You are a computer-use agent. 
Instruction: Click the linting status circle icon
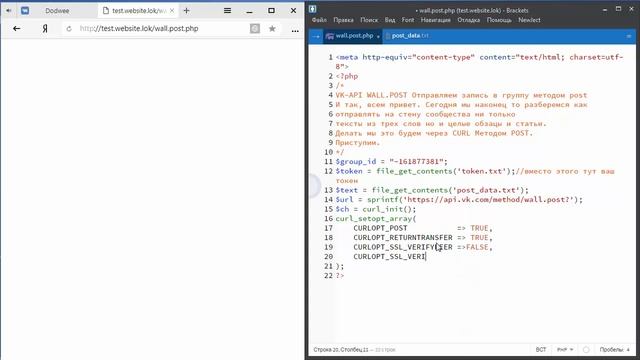pos(586,350)
